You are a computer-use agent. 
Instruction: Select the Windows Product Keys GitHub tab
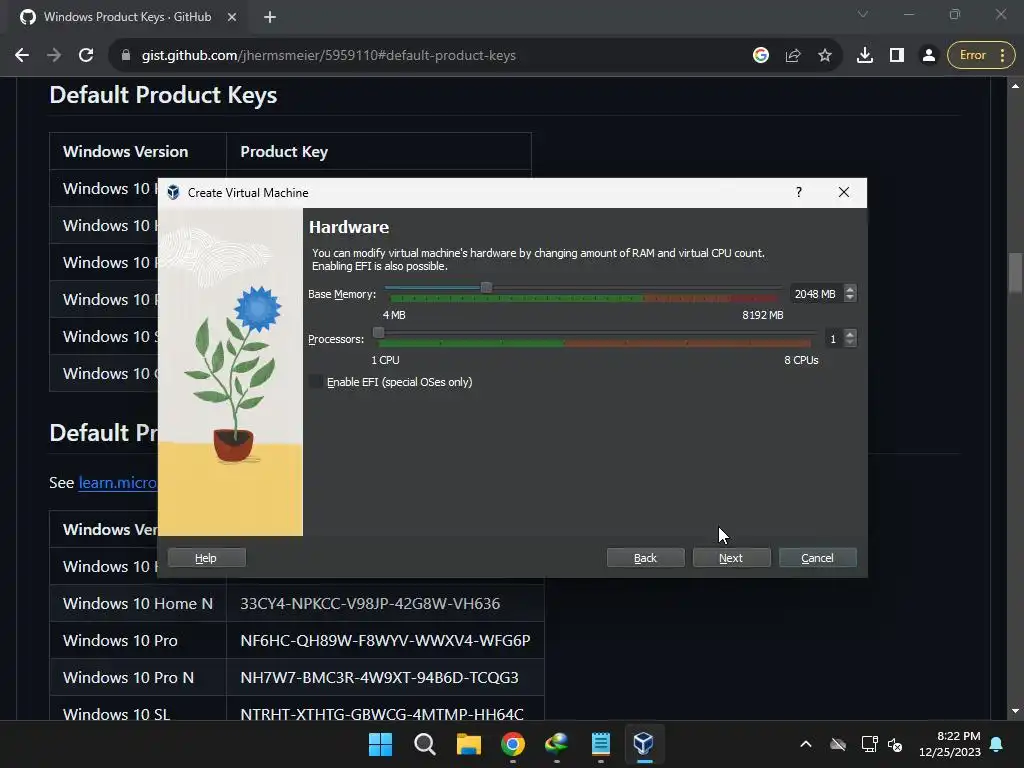click(x=127, y=17)
